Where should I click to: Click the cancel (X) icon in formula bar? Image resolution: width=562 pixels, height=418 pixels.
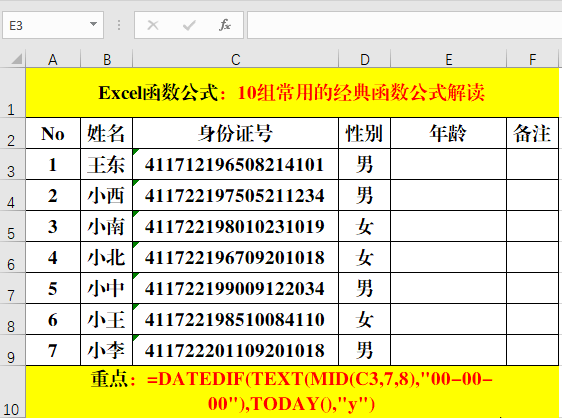(x=153, y=25)
